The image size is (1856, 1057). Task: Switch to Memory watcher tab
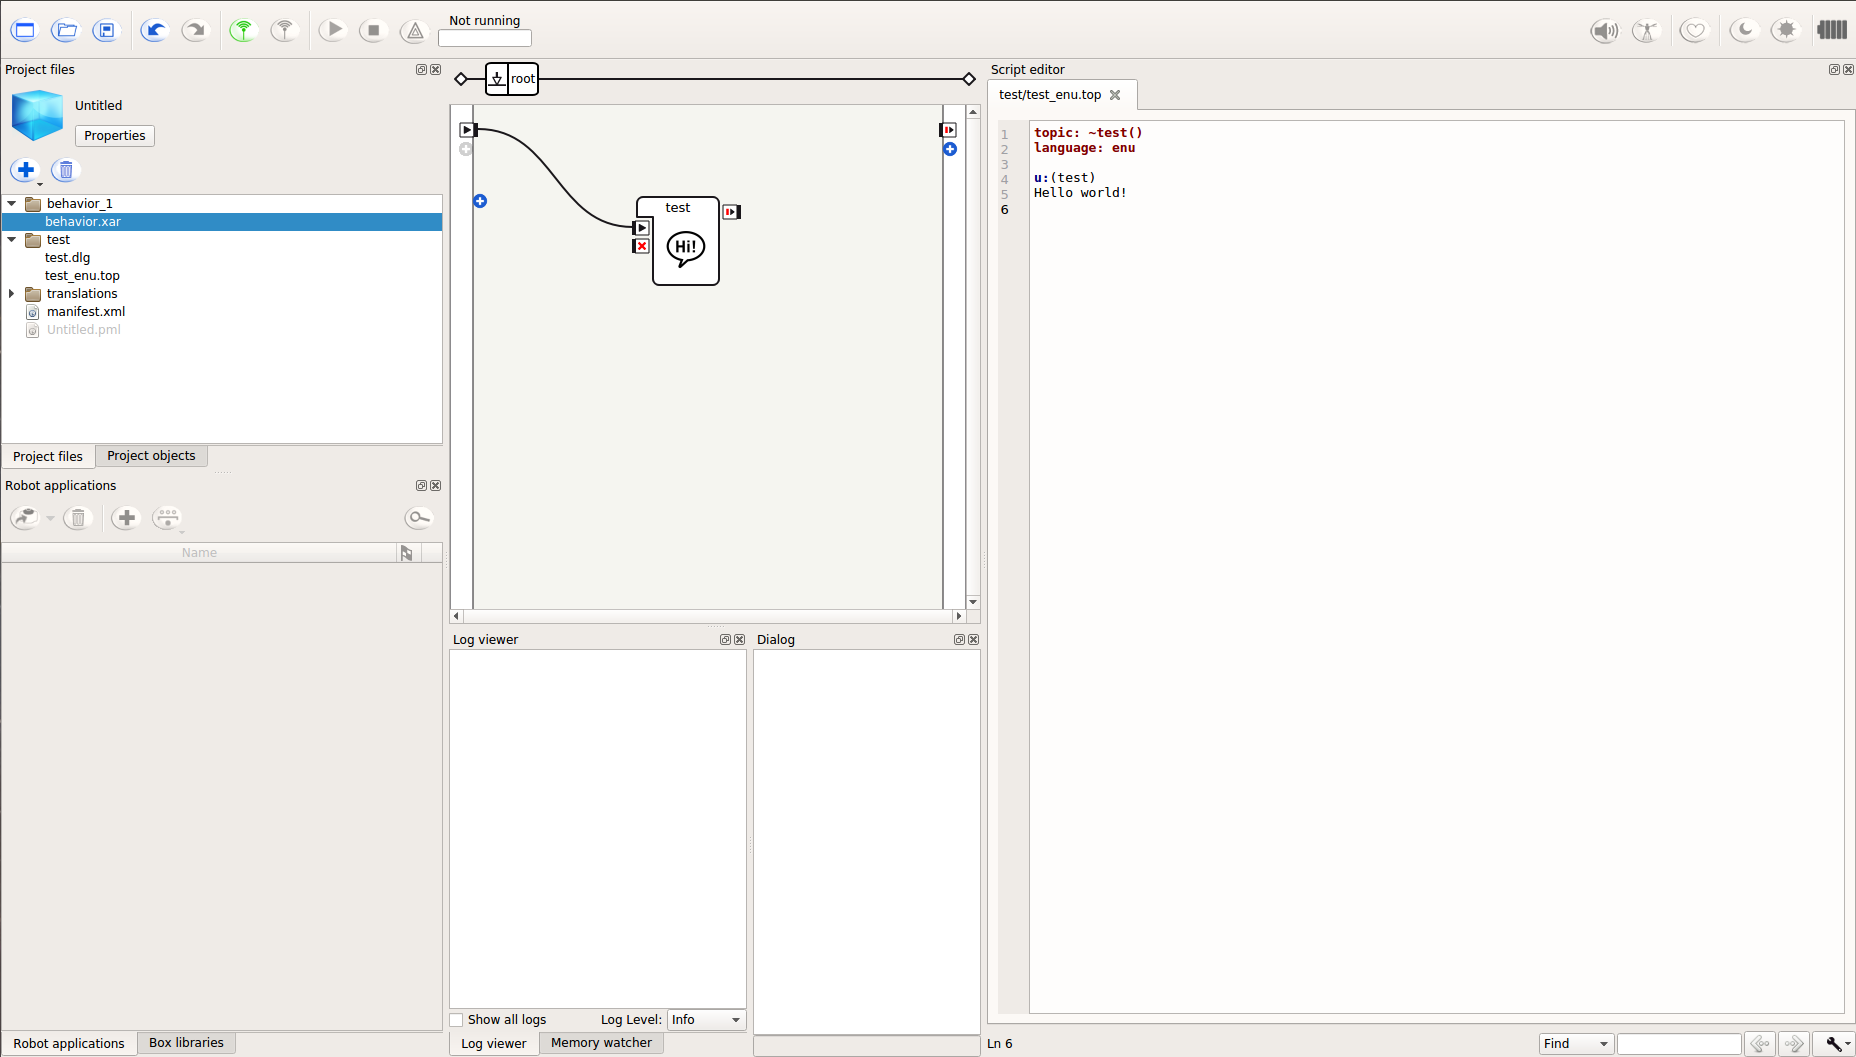coord(601,1043)
